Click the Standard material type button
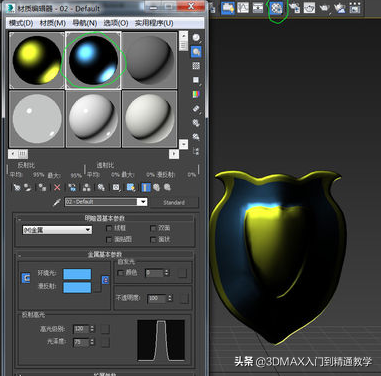Image resolution: width=381 pixels, height=376 pixels. pos(174,202)
